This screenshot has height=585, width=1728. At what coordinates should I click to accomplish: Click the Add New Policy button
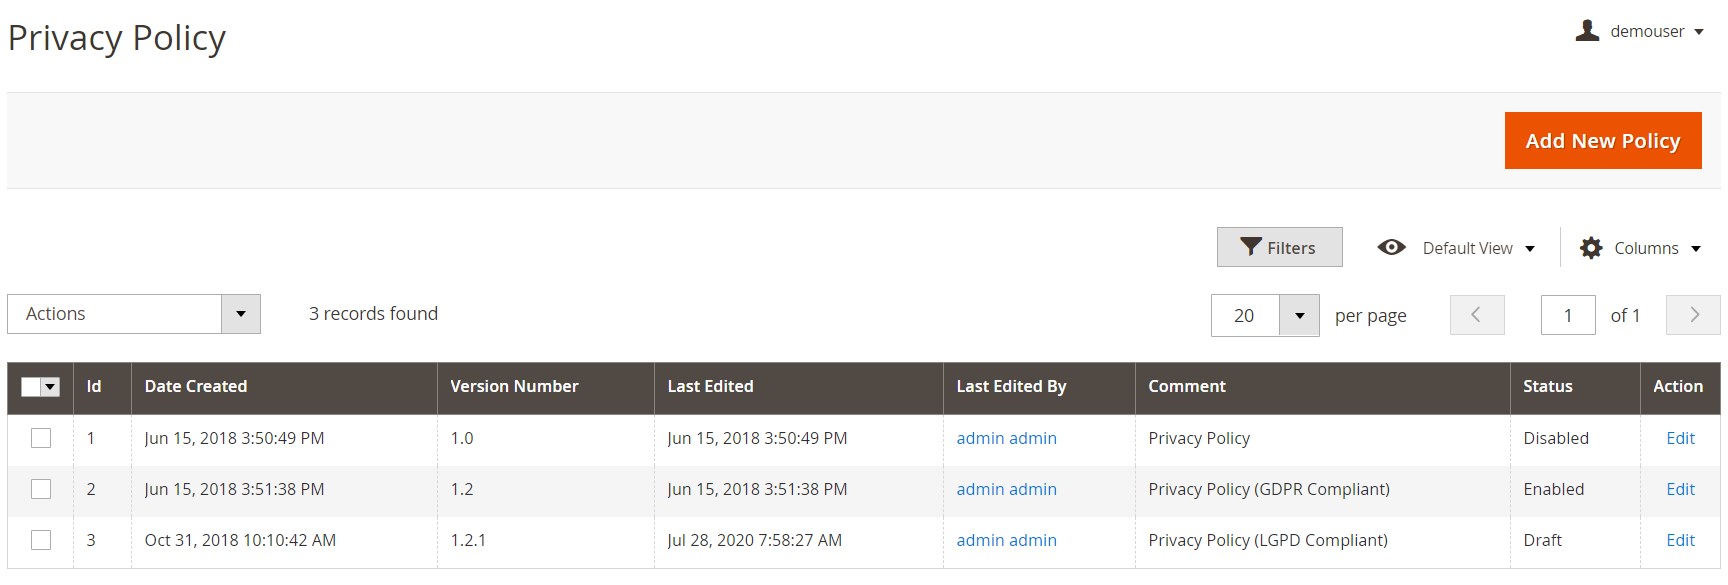point(1602,141)
